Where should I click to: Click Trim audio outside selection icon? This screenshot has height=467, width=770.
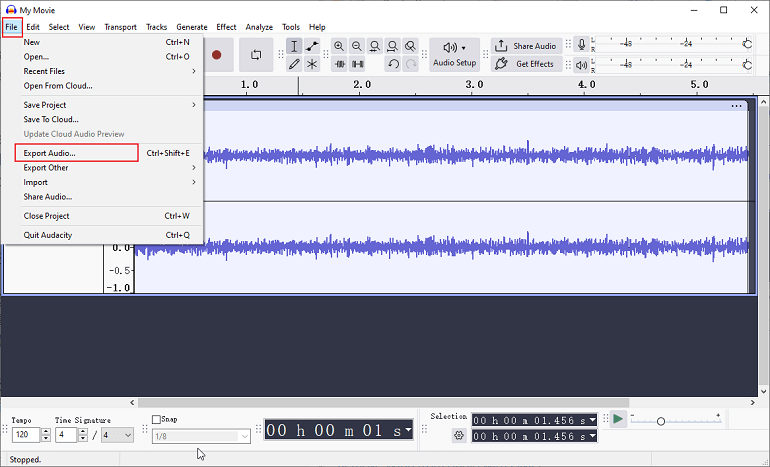[339, 64]
